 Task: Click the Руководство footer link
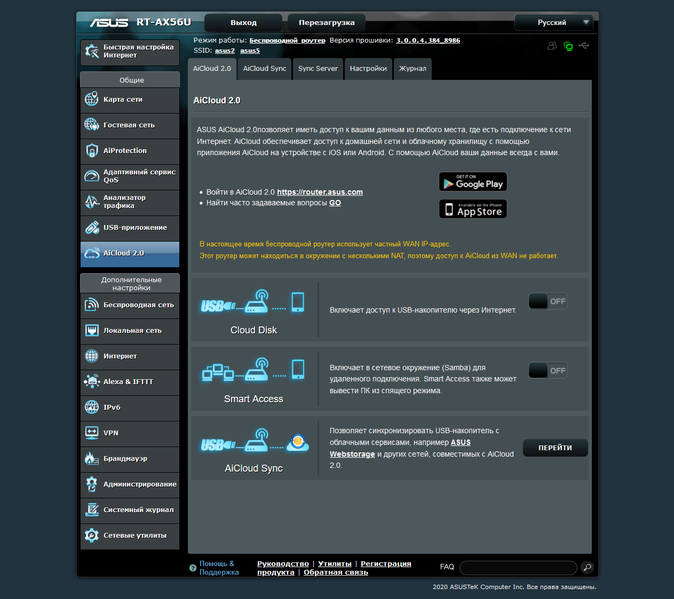[x=283, y=564]
